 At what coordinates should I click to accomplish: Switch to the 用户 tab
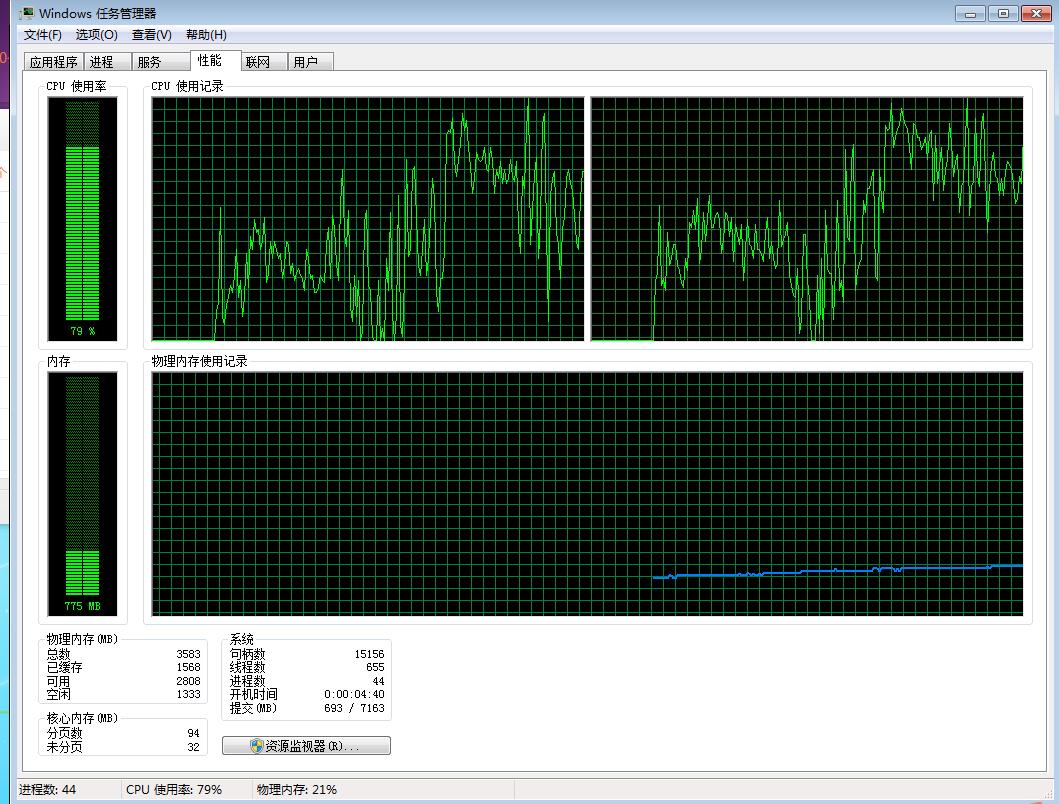[x=310, y=62]
